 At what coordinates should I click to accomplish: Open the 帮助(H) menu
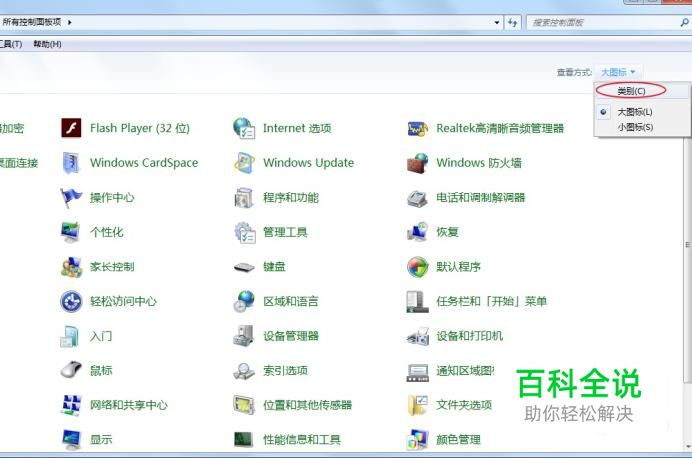pyautogui.click(x=47, y=44)
